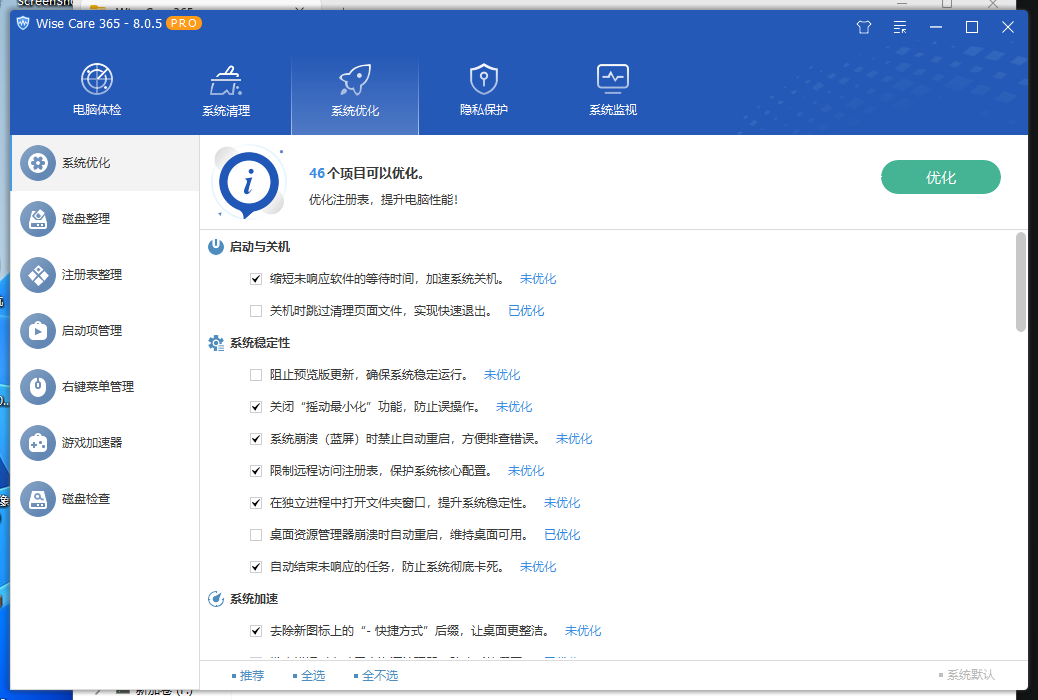
Task: Click 已优化 status beside 桌面资源管理器崩溃时自动重启
Action: 562,534
